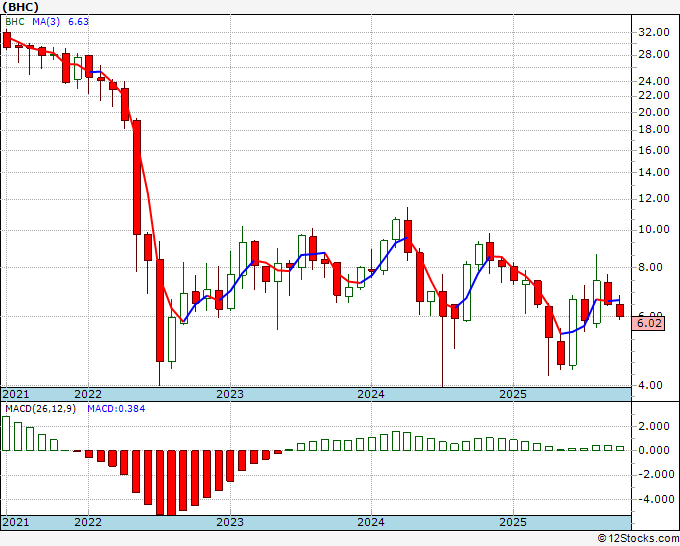680x546 pixels.
Task: Click the 8.00 price axis label
Action: (x=651, y=268)
